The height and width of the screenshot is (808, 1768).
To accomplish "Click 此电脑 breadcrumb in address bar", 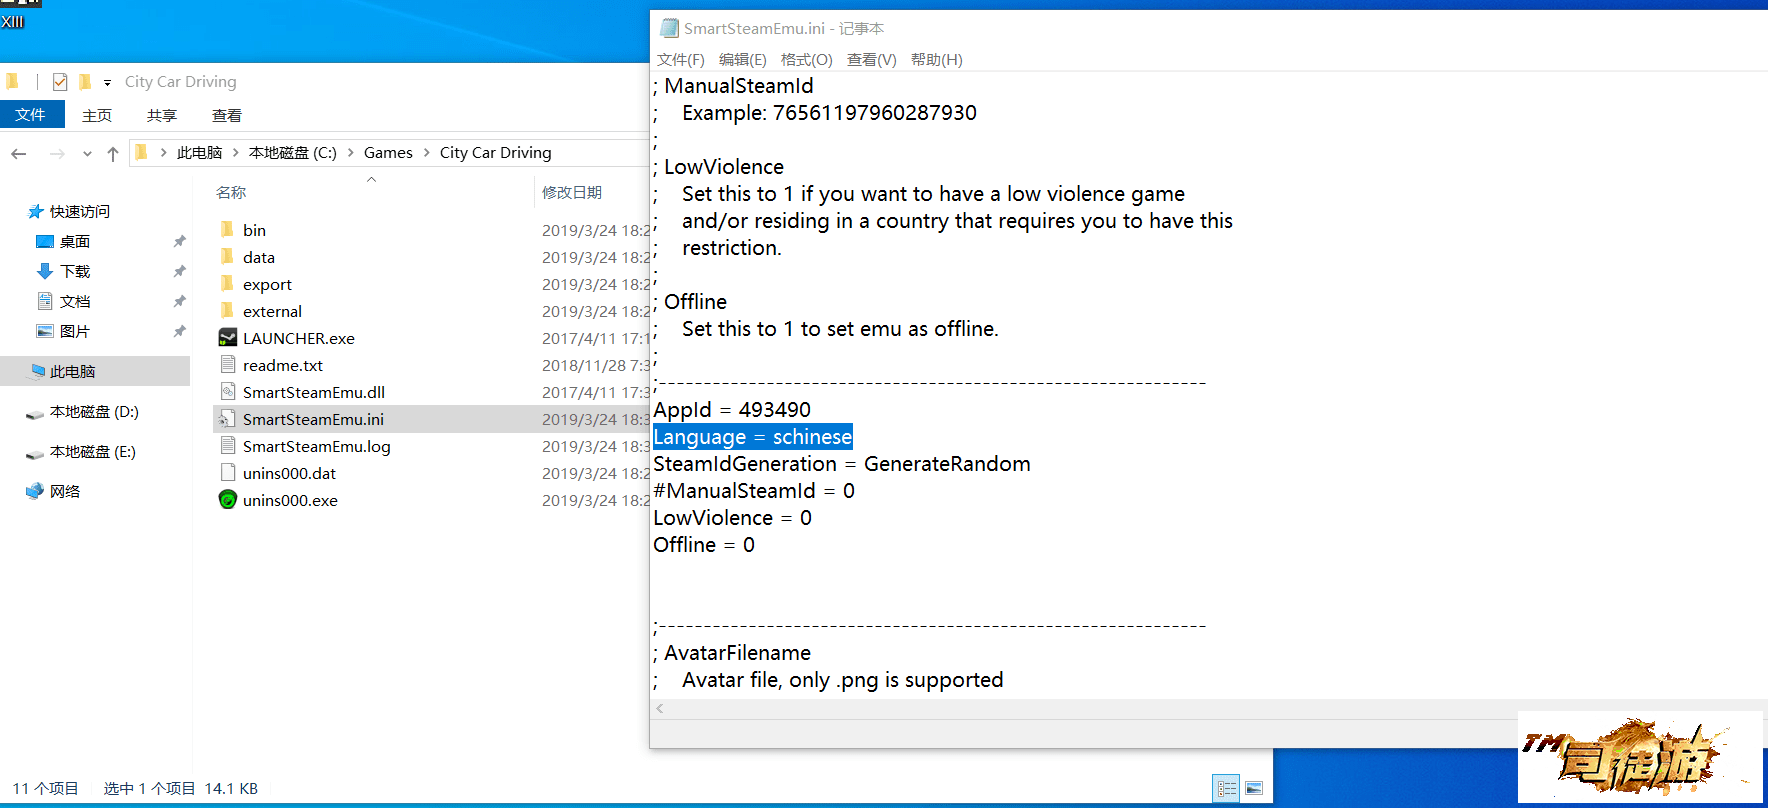I will 199,153.
